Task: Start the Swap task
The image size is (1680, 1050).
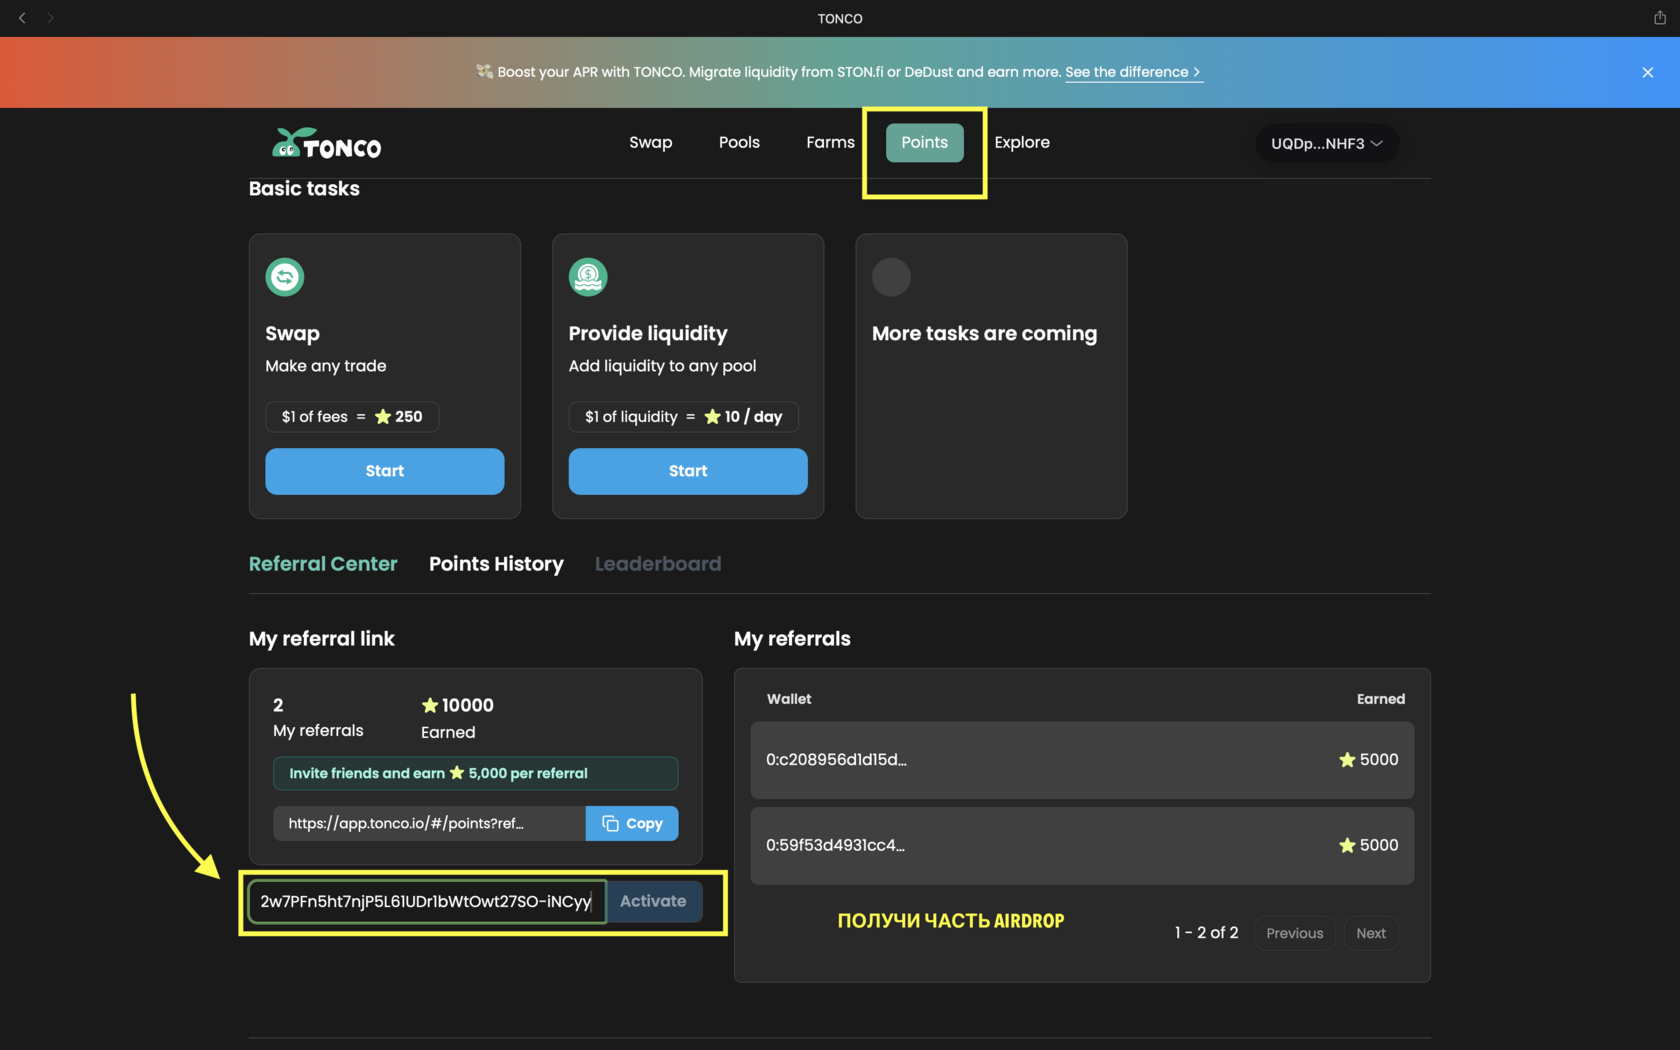Action: click(x=384, y=471)
